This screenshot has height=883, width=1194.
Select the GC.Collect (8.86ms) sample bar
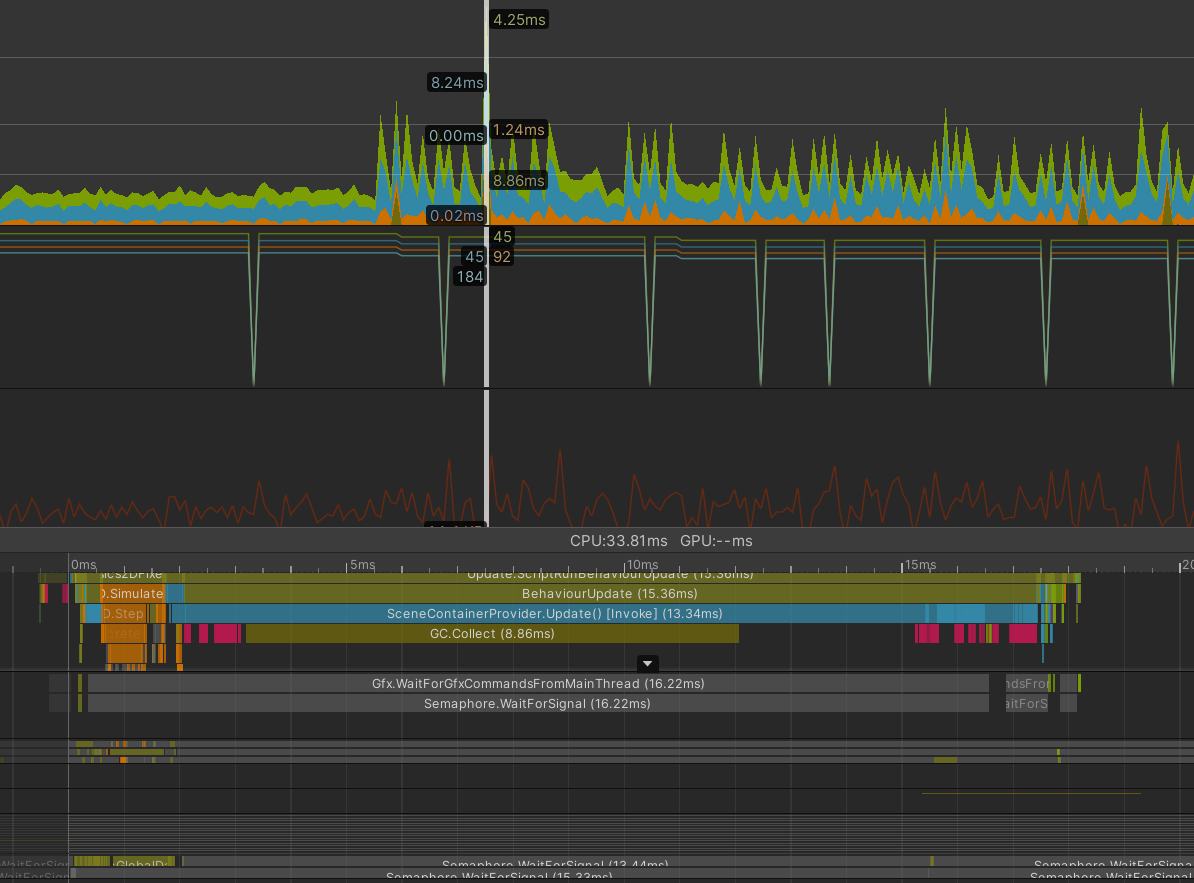click(492, 633)
